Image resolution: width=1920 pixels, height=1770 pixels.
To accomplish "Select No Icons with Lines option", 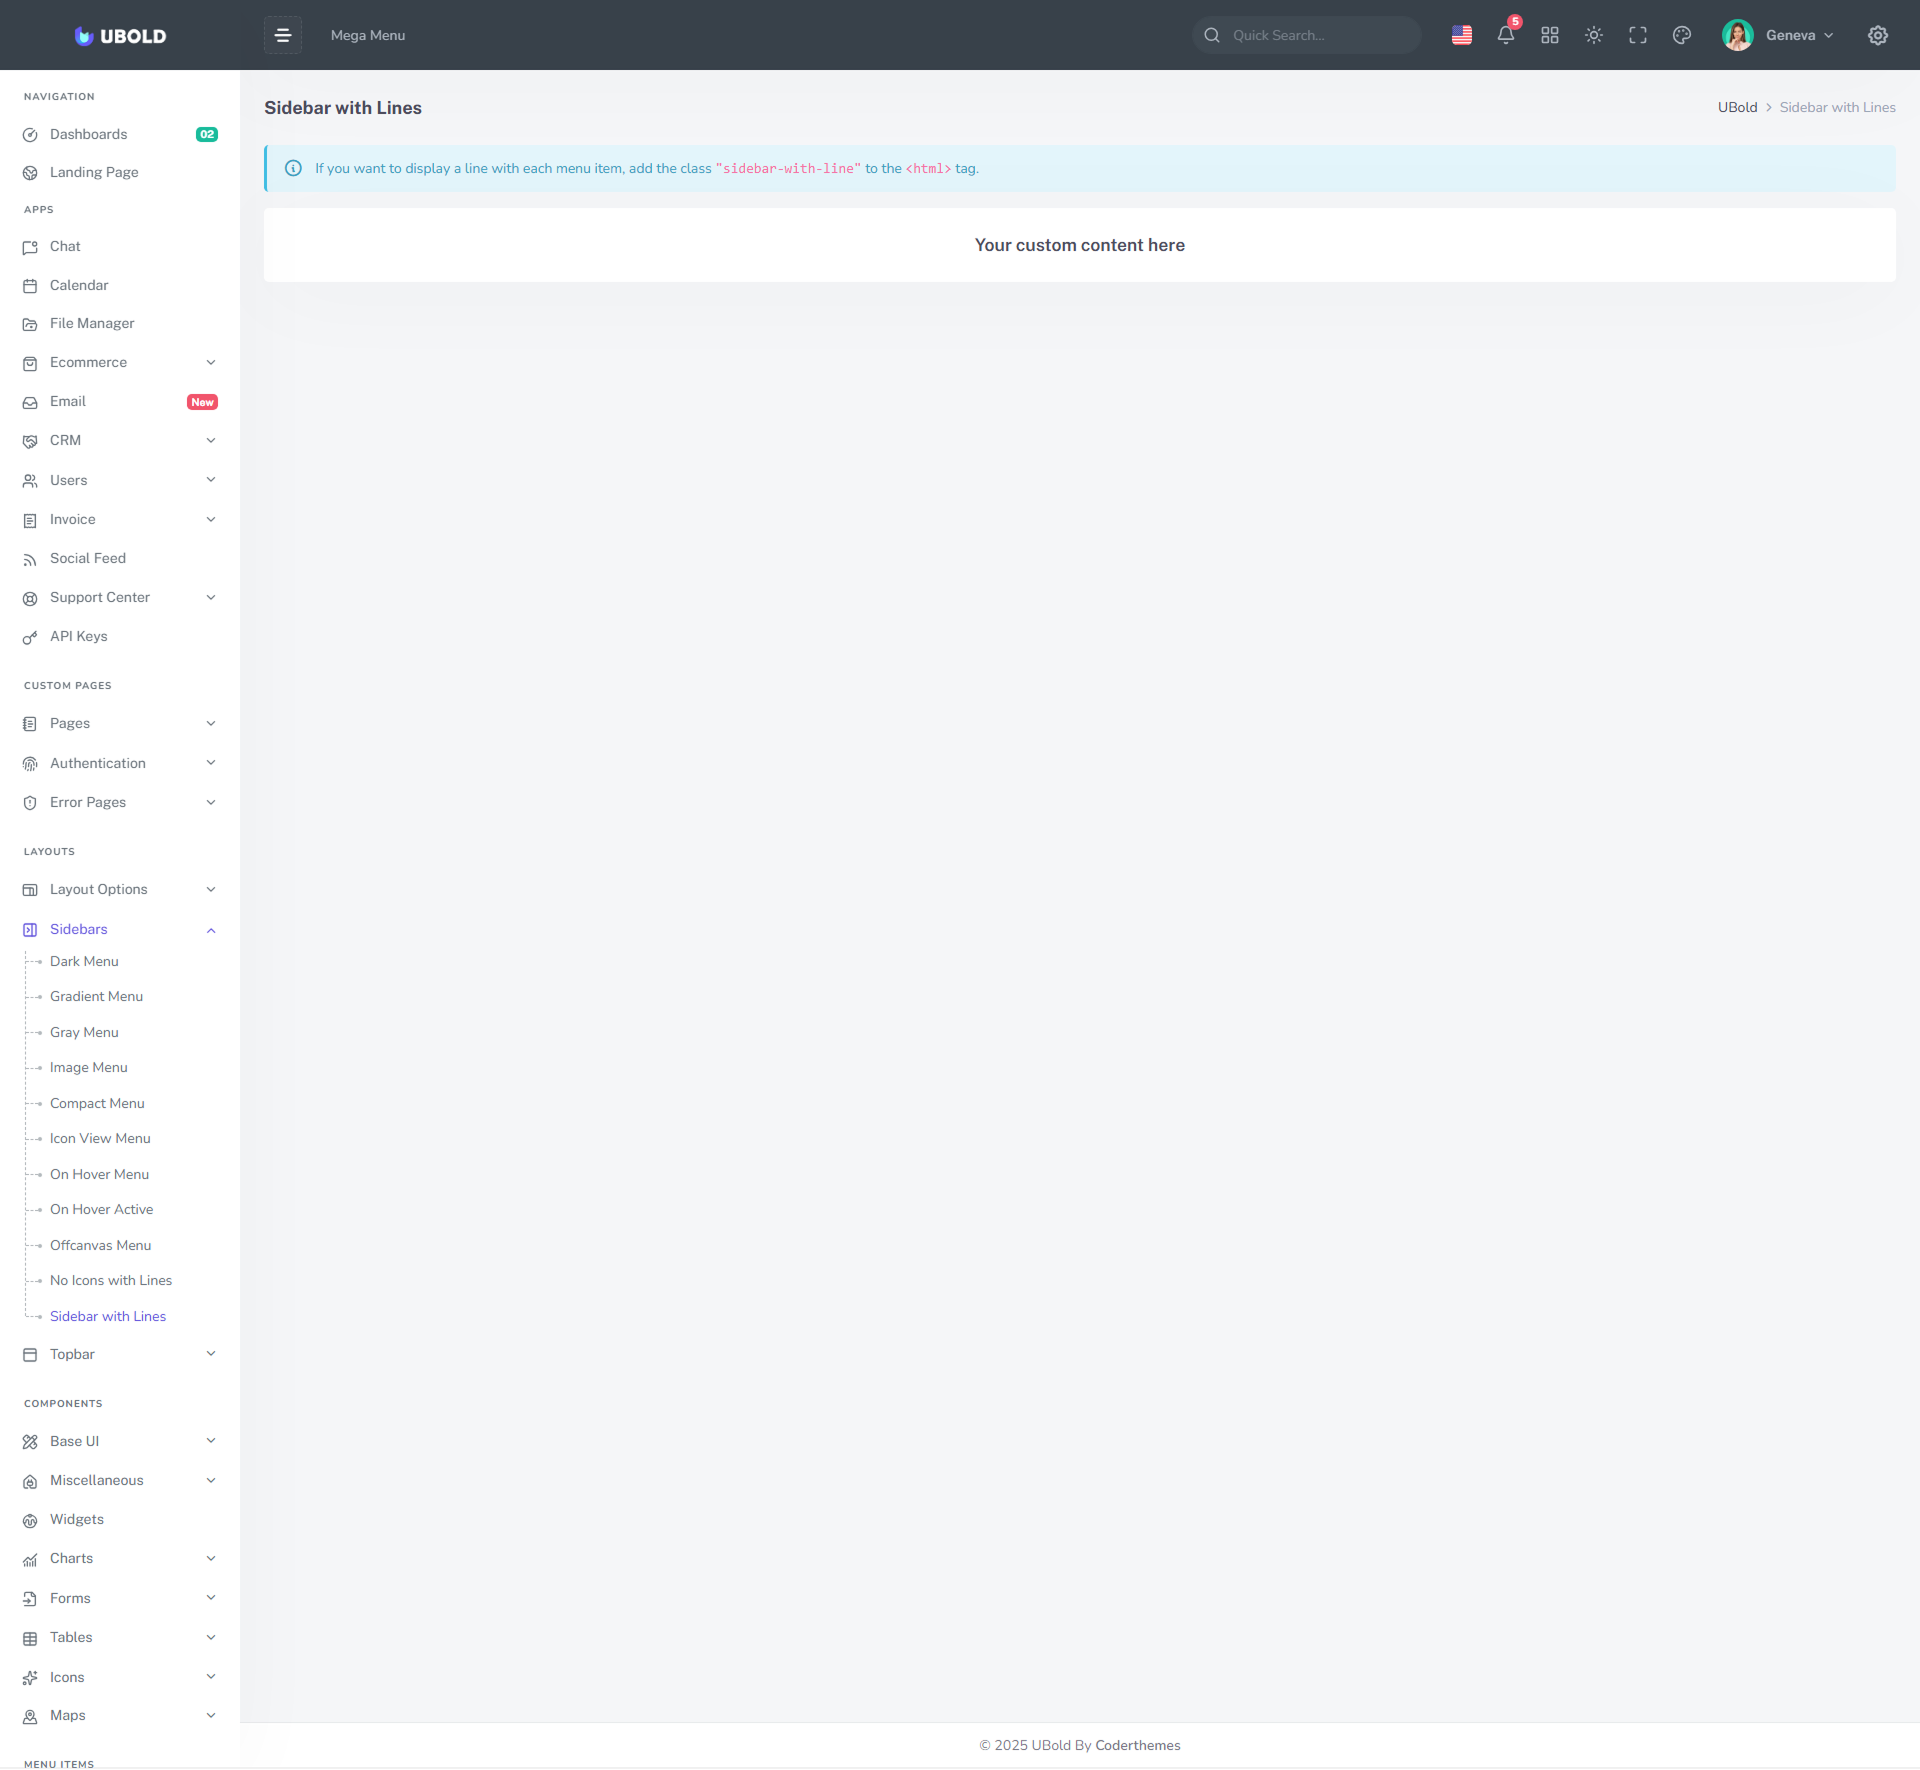I will click(111, 1280).
